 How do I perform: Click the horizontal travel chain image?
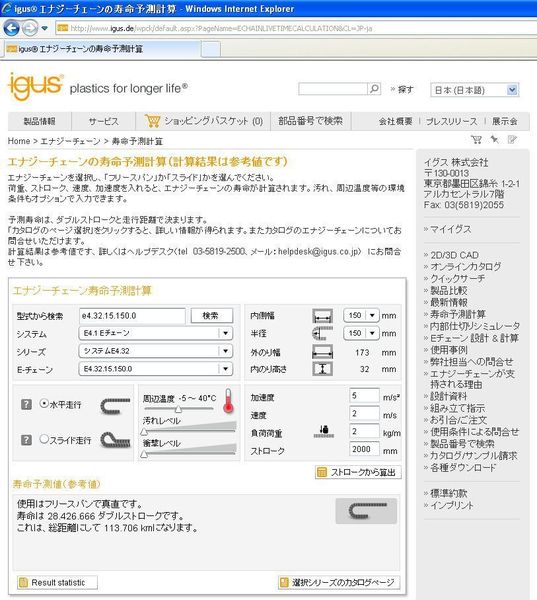click(x=115, y=406)
